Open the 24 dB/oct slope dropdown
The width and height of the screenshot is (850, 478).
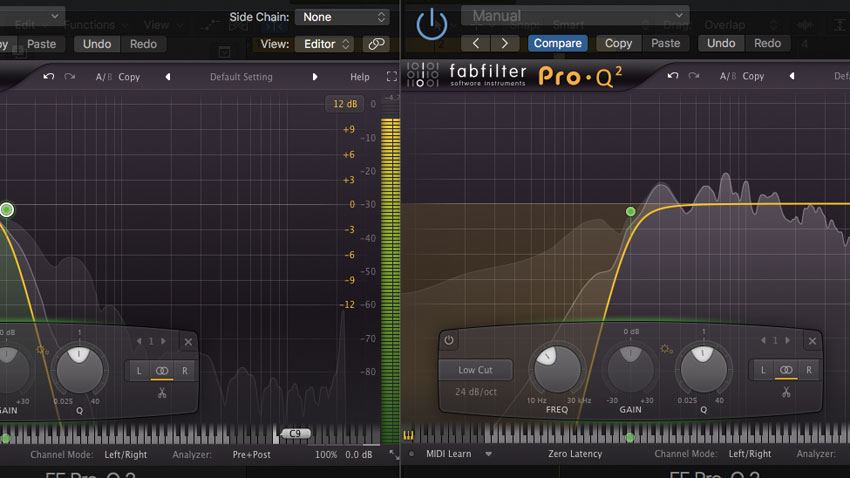coord(475,391)
